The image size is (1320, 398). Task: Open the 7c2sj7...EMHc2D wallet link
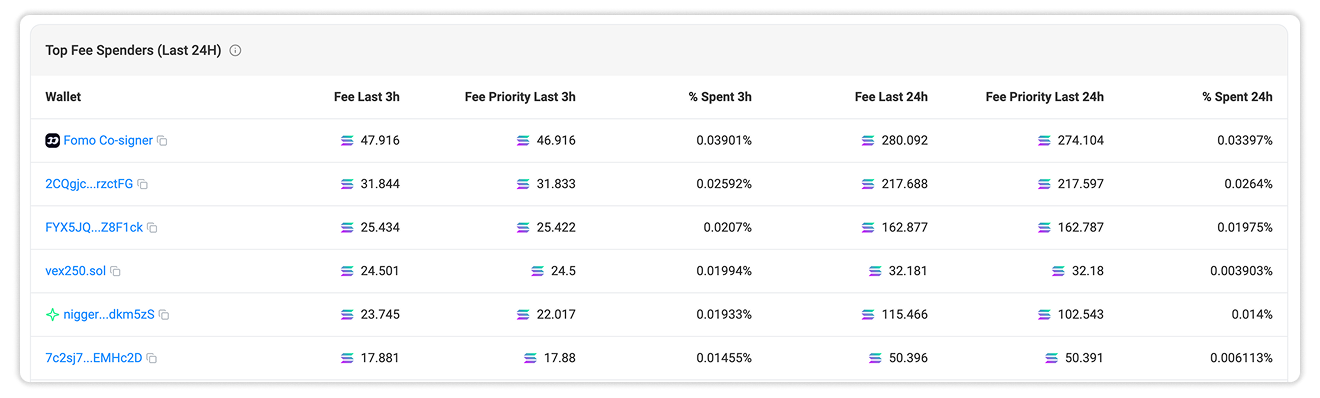(x=94, y=358)
